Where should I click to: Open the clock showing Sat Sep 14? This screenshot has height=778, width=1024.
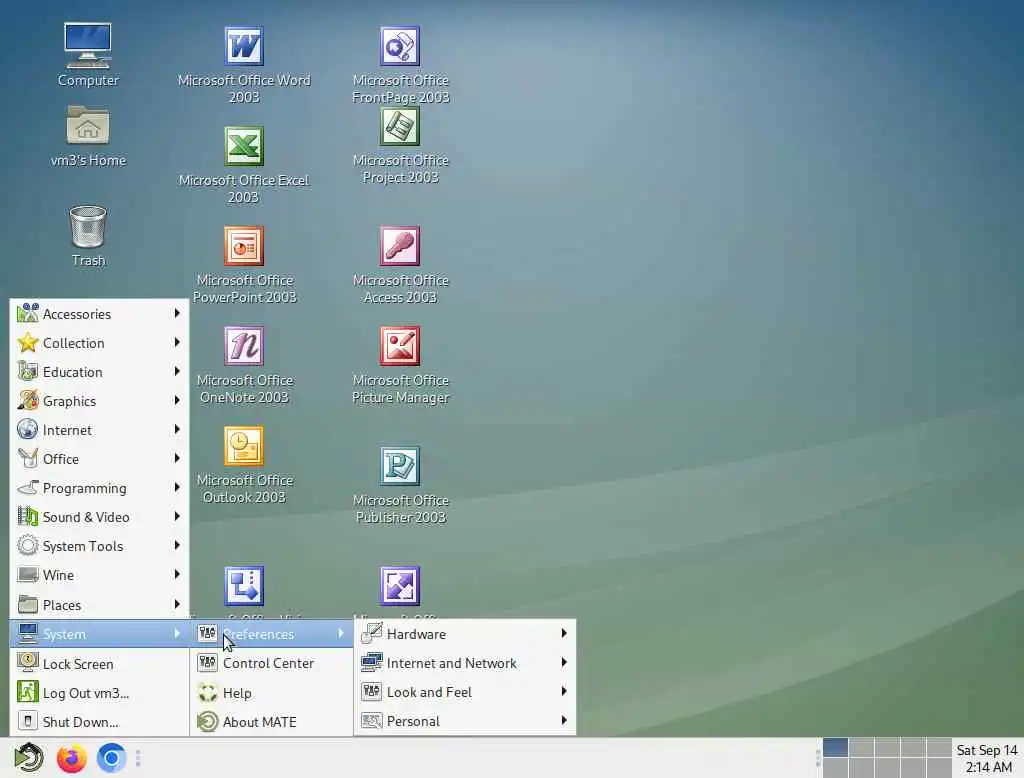[987, 758]
